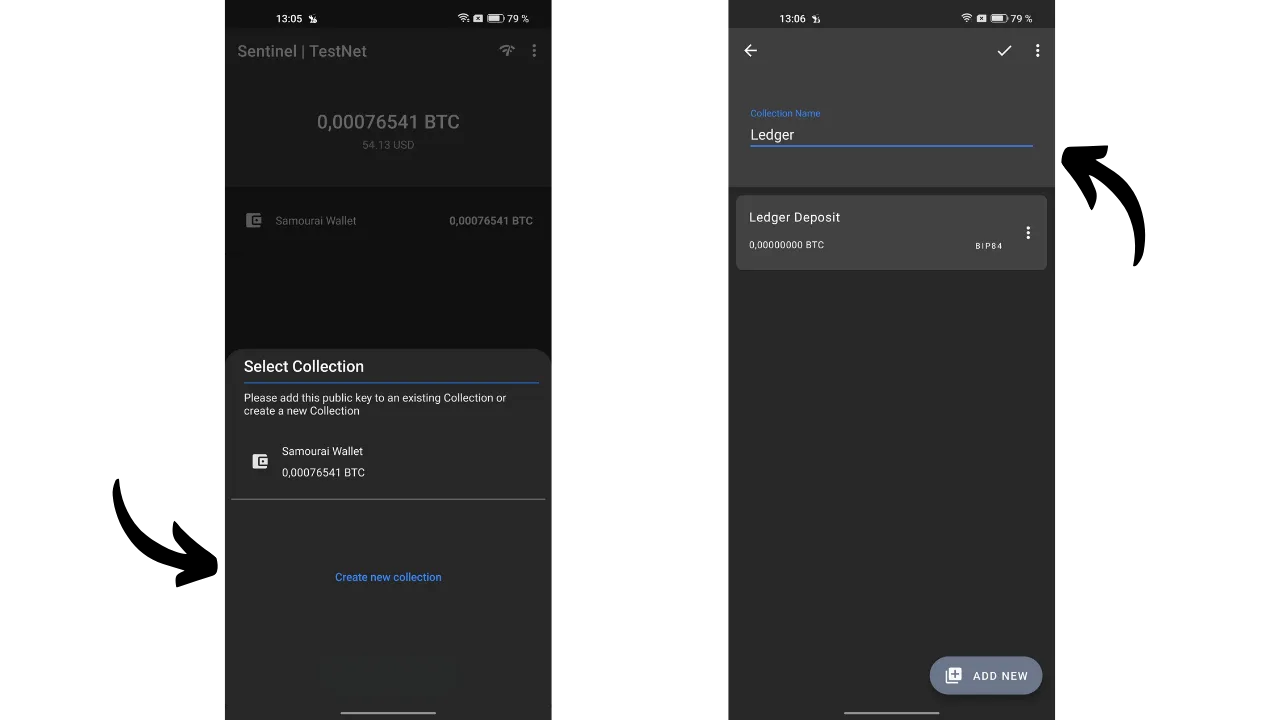Open the Ledger Deposit card's three-dot menu
This screenshot has width=1280, height=720.
click(x=1027, y=233)
